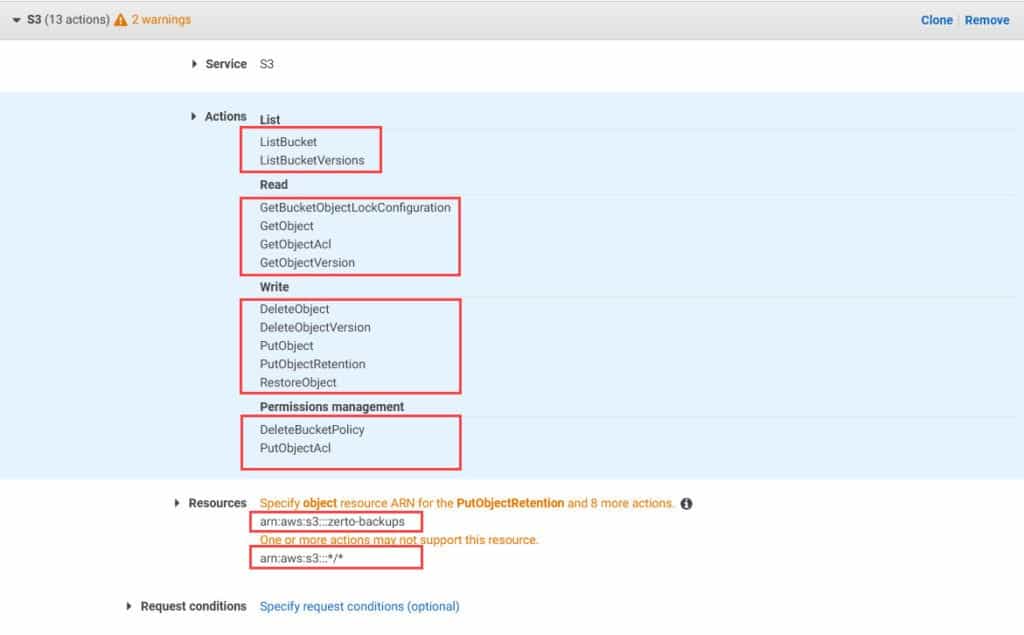Expand the Request conditions row

tap(130, 606)
